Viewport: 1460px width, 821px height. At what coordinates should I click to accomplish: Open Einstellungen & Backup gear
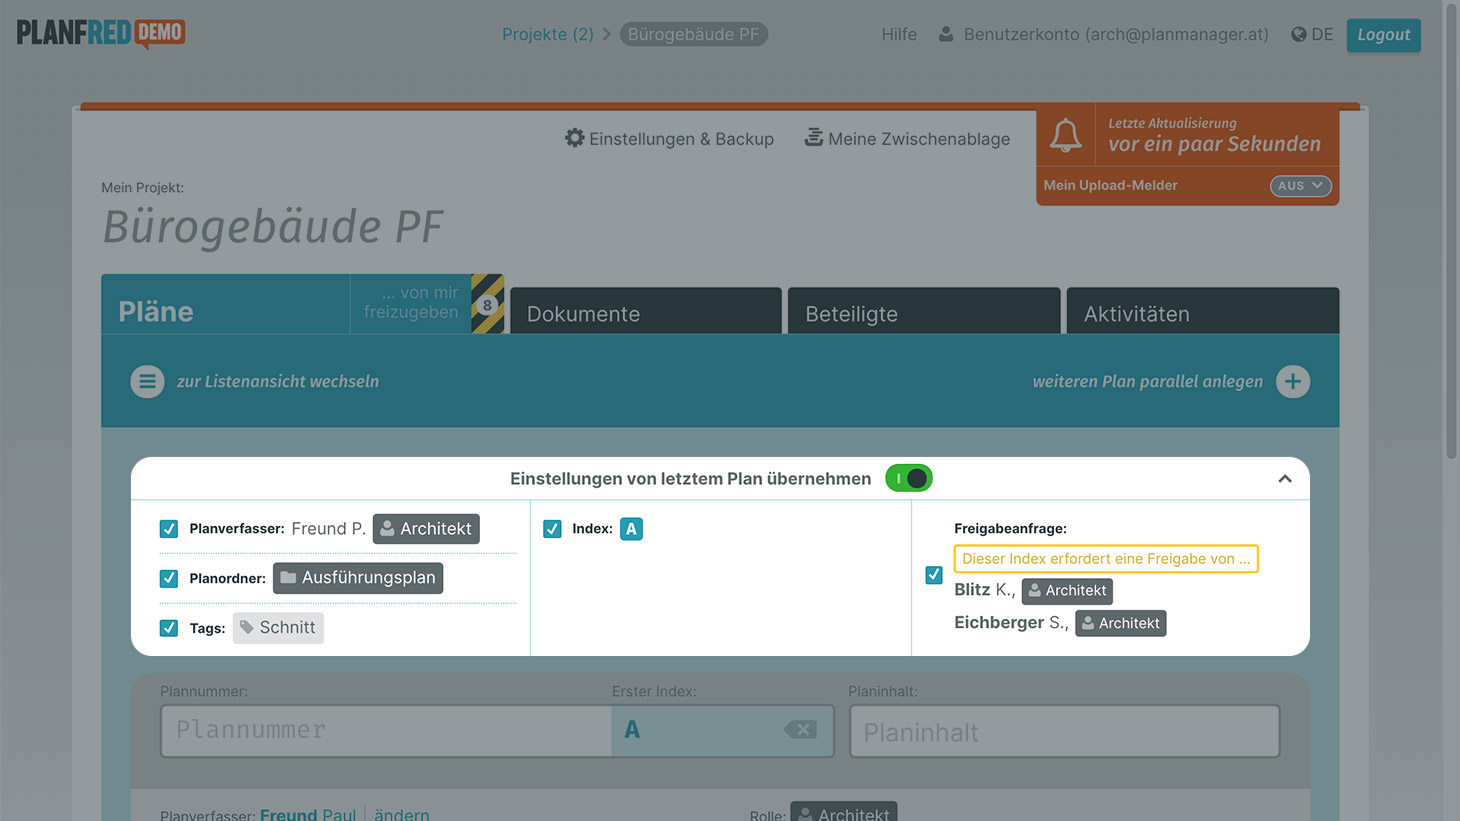[x=669, y=138]
